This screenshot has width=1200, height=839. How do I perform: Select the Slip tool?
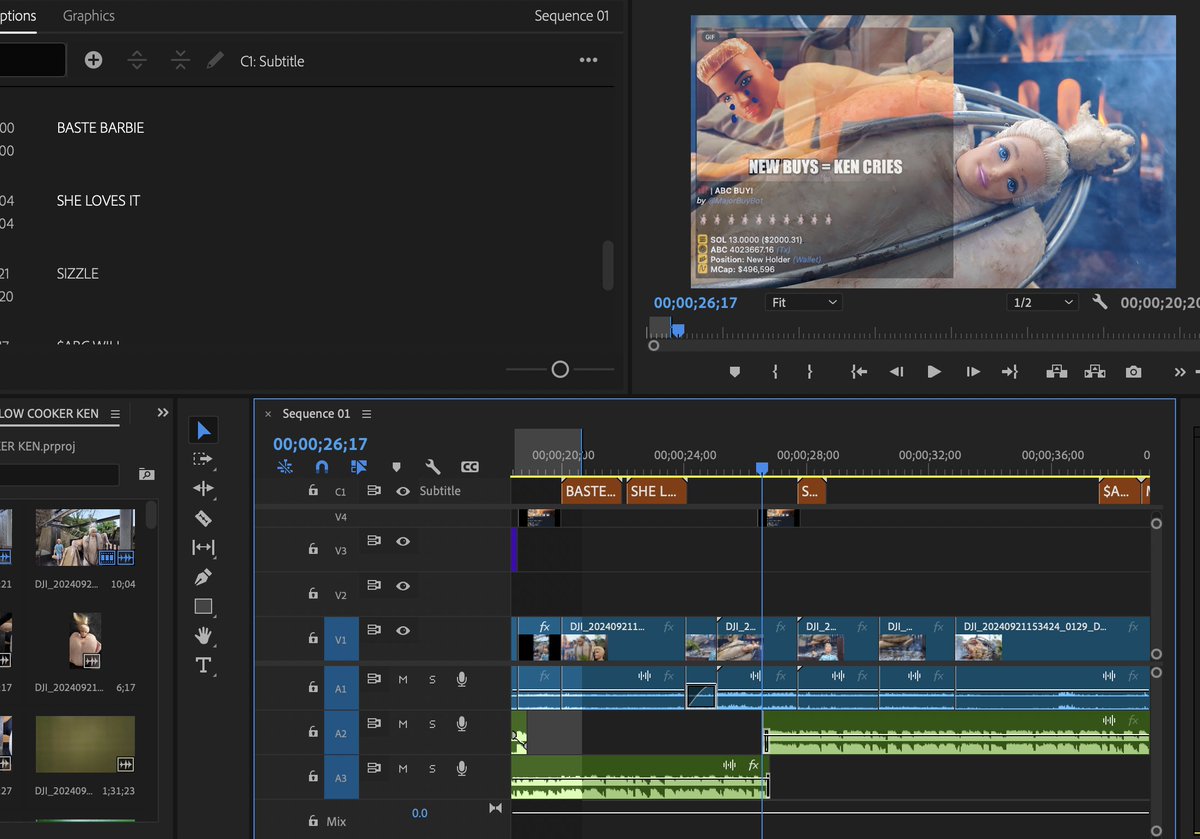tap(203, 547)
